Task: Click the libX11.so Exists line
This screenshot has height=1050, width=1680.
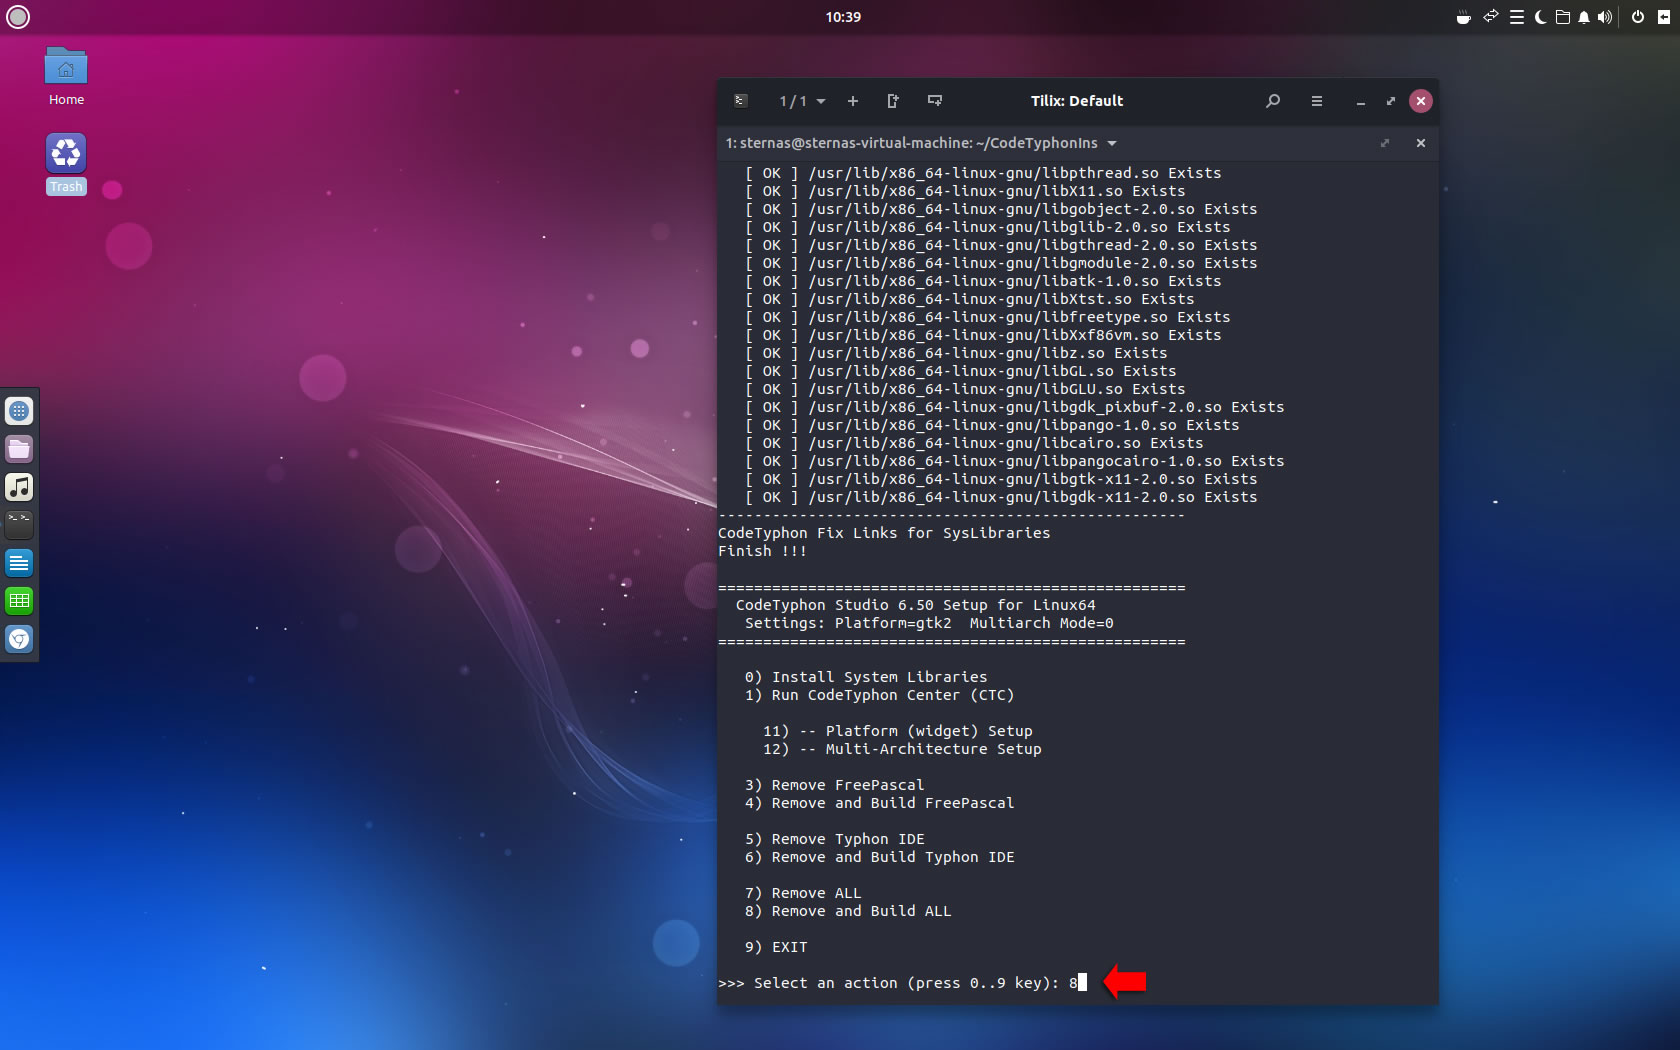Action: 965,191
